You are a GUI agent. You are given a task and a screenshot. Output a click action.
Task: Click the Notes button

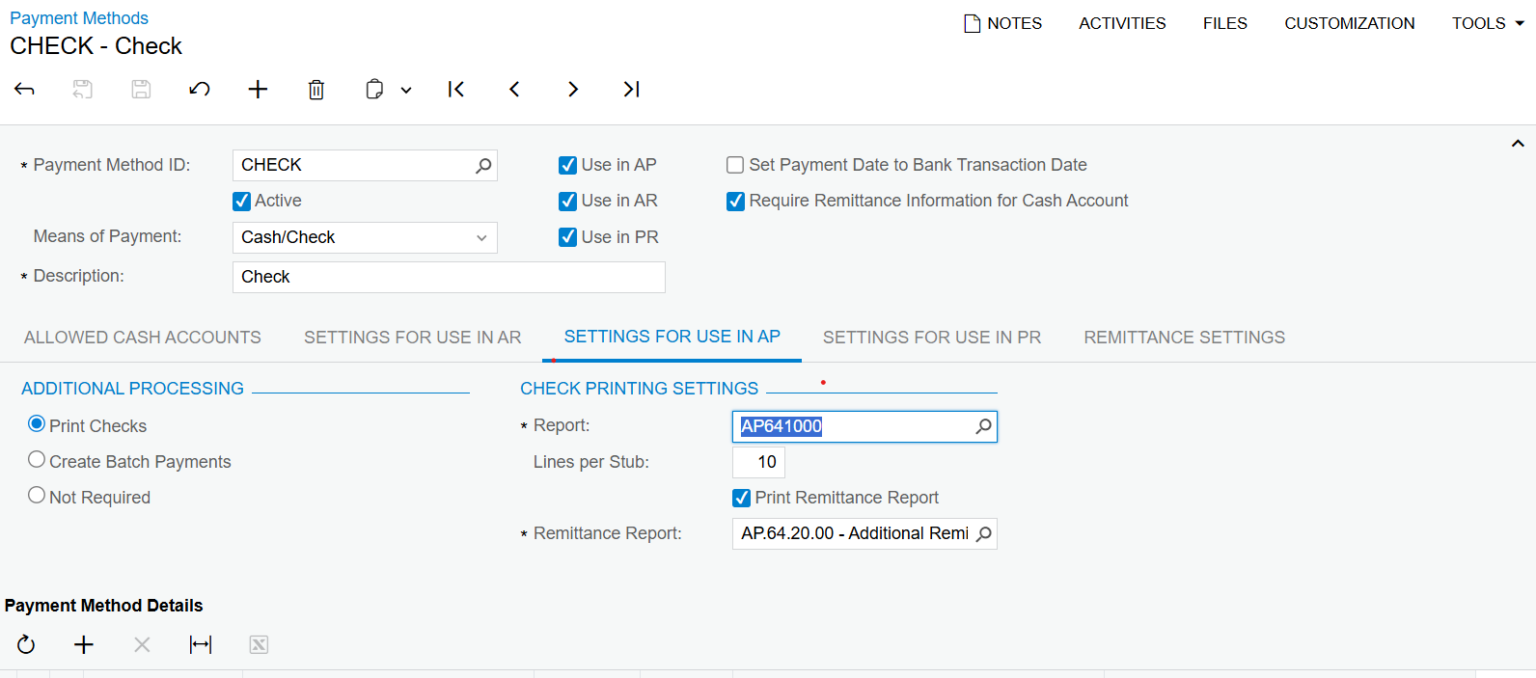click(1003, 22)
